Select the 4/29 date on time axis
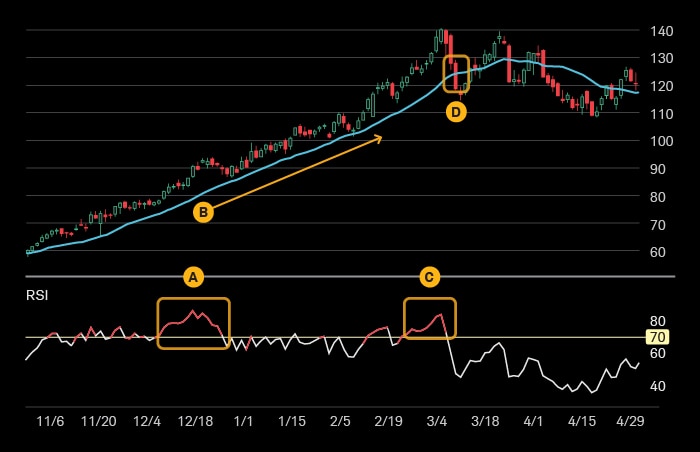700x452 pixels. point(630,422)
